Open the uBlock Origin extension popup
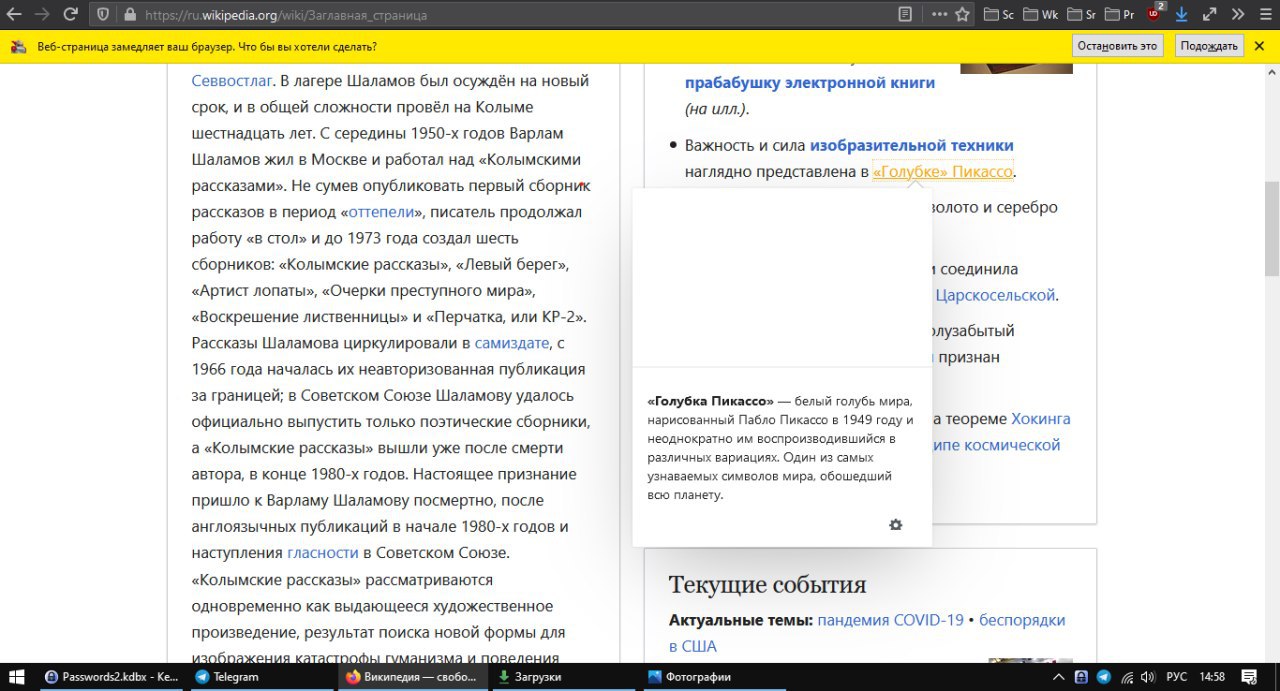 pyautogui.click(x=1155, y=13)
